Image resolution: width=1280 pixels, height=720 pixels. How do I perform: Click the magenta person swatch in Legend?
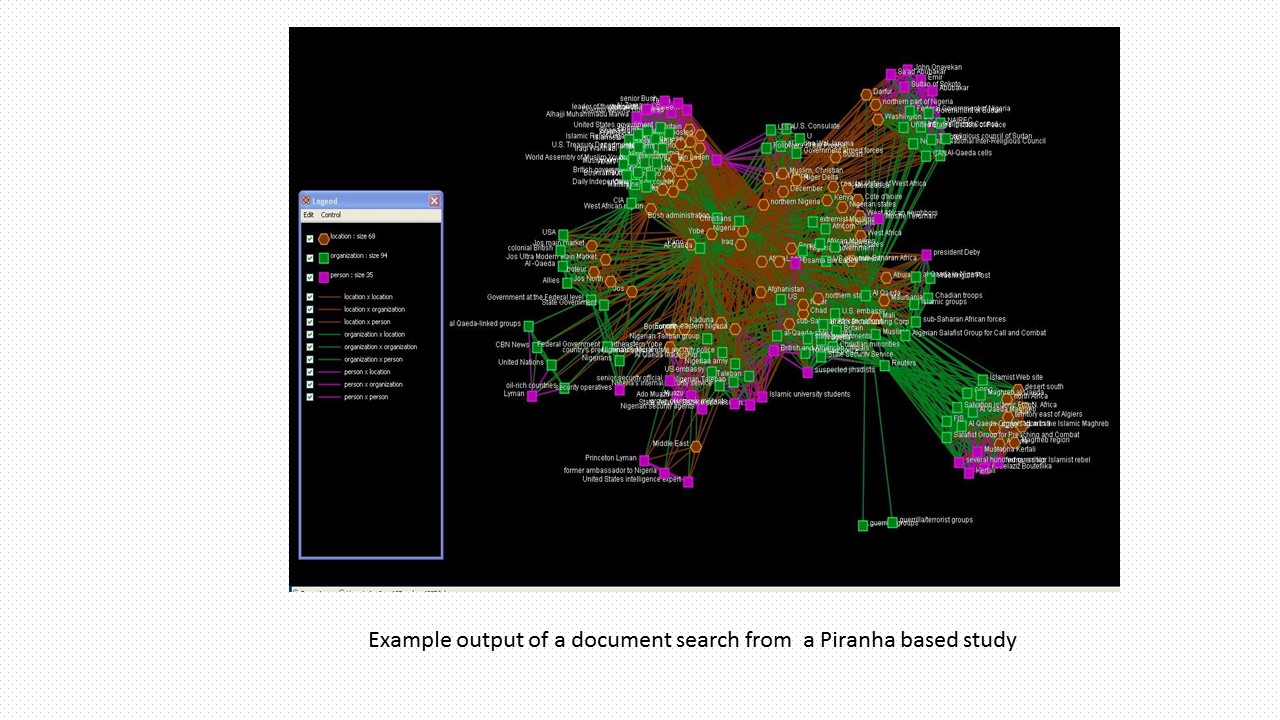323,277
